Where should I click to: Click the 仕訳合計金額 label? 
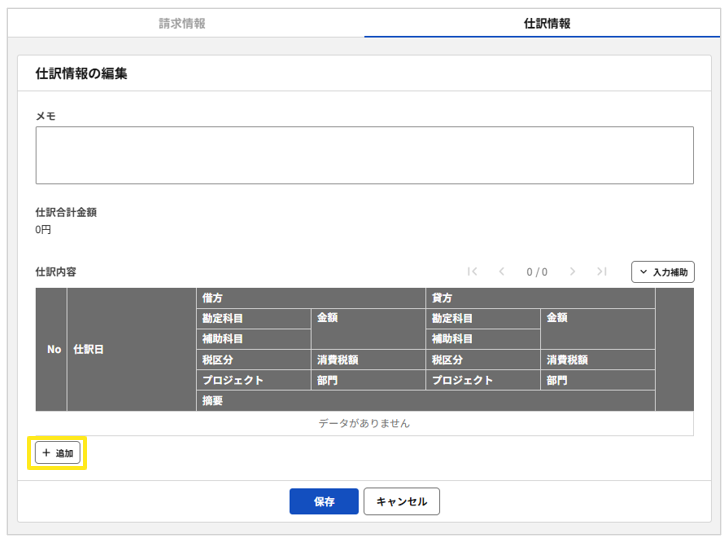[66, 212]
